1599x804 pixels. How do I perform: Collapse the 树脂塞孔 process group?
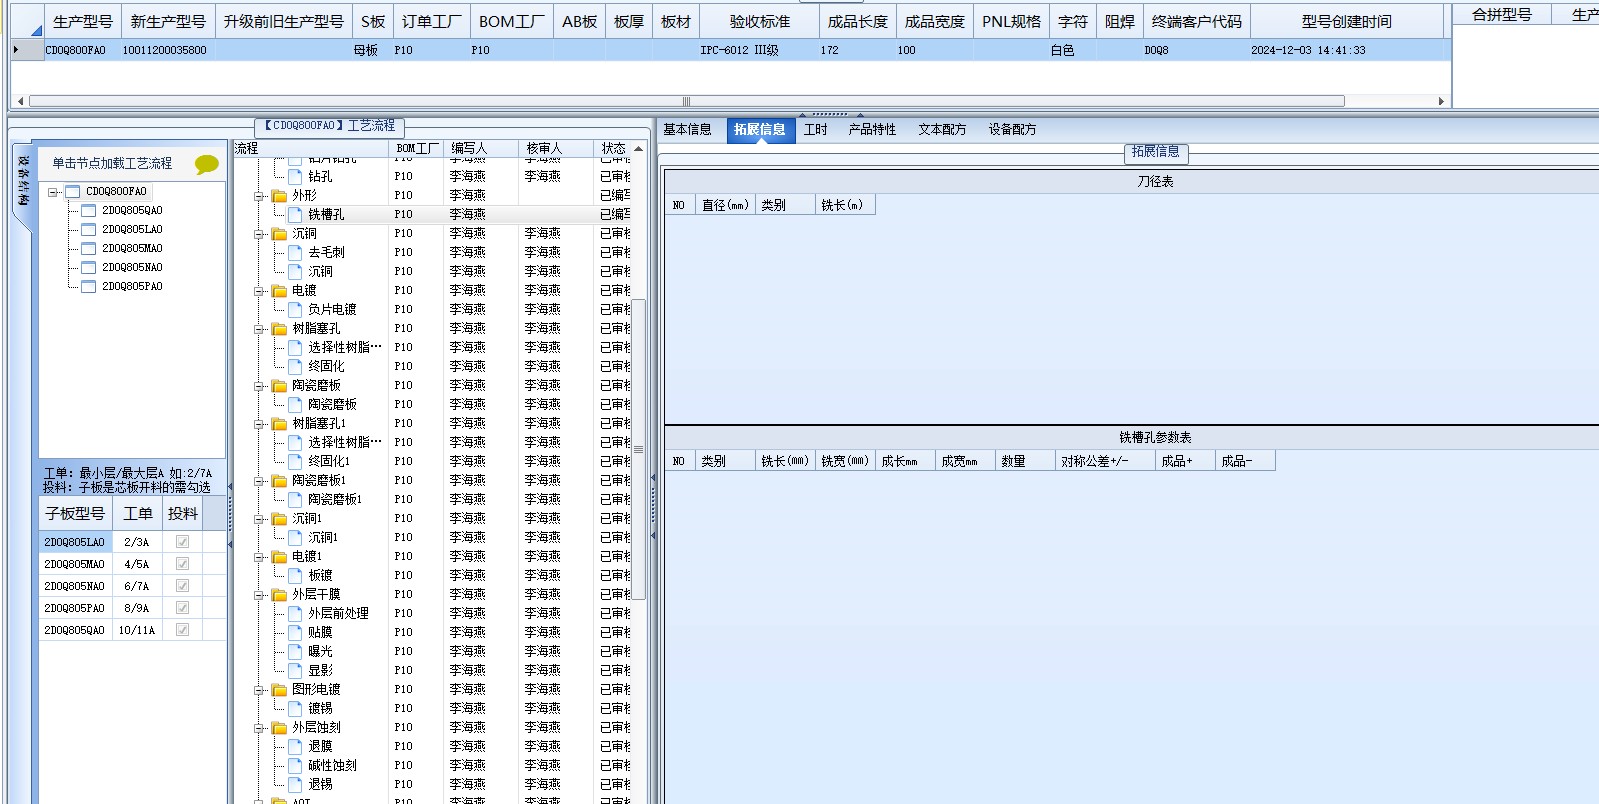click(x=259, y=328)
